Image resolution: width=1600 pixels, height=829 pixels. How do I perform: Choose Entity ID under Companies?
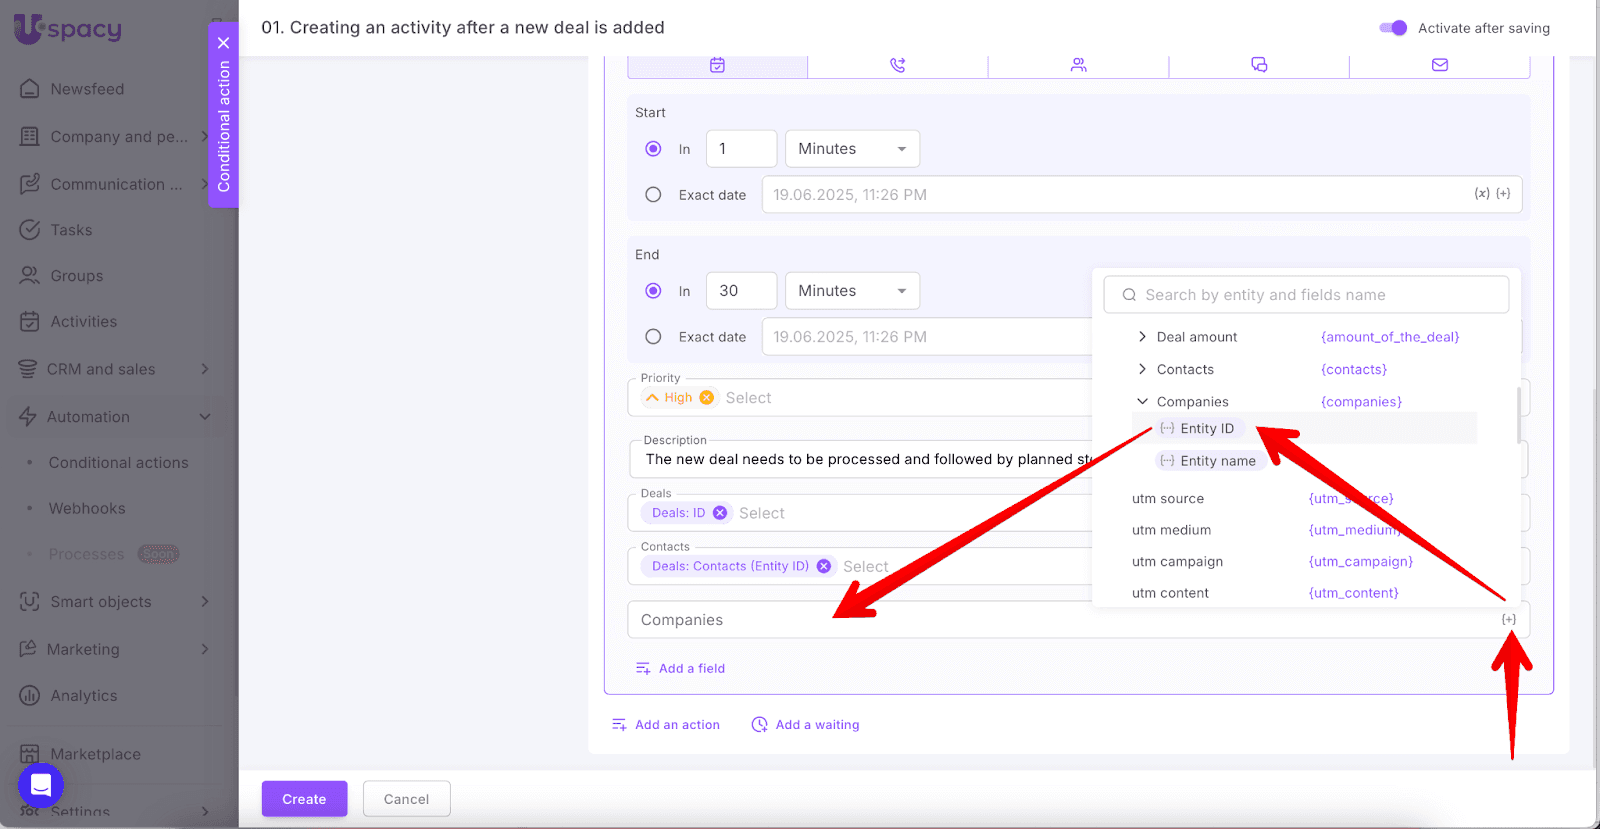click(x=1206, y=429)
